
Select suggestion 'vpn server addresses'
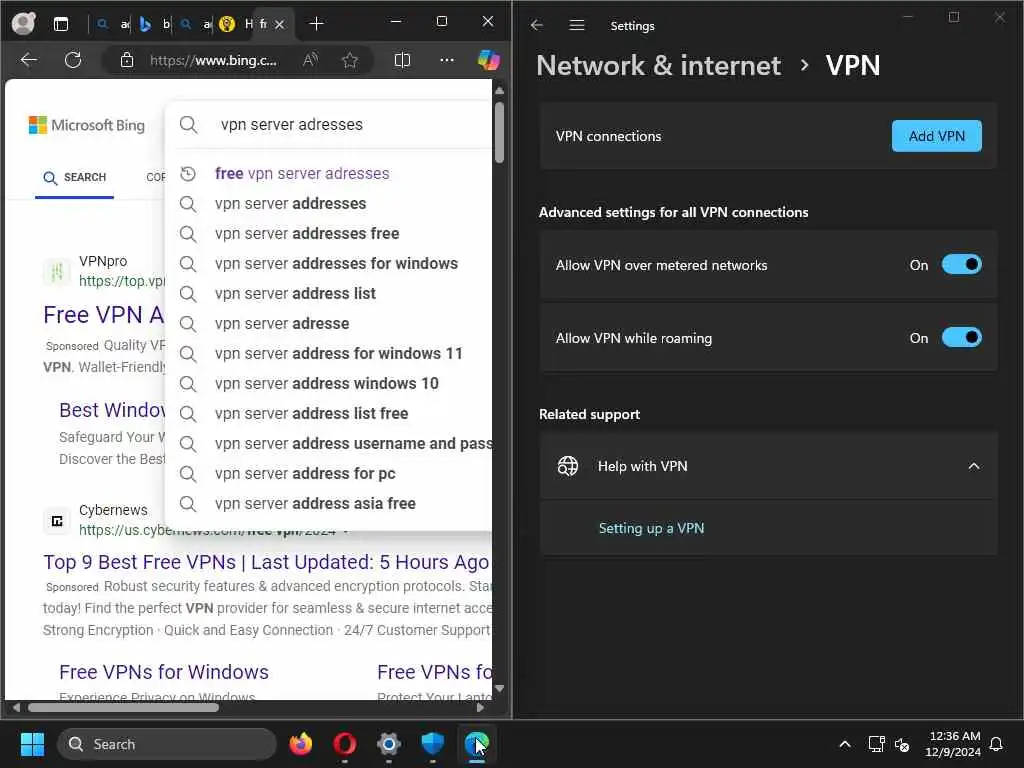pyautogui.click(x=290, y=203)
